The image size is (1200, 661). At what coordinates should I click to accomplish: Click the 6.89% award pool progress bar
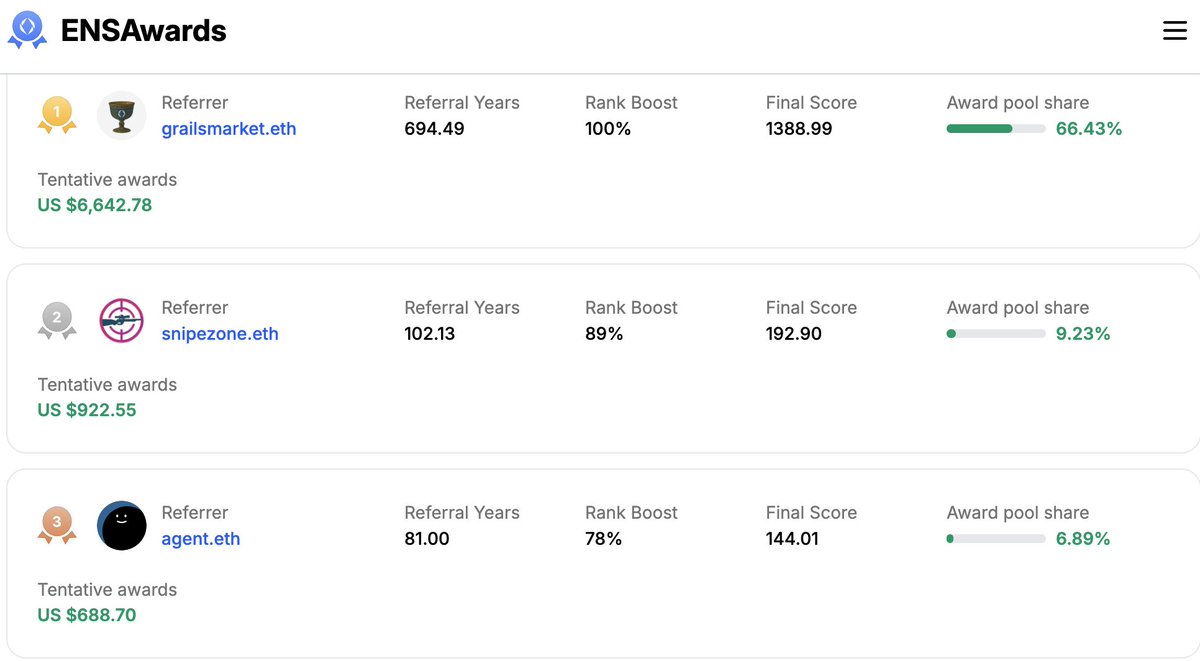(x=996, y=539)
